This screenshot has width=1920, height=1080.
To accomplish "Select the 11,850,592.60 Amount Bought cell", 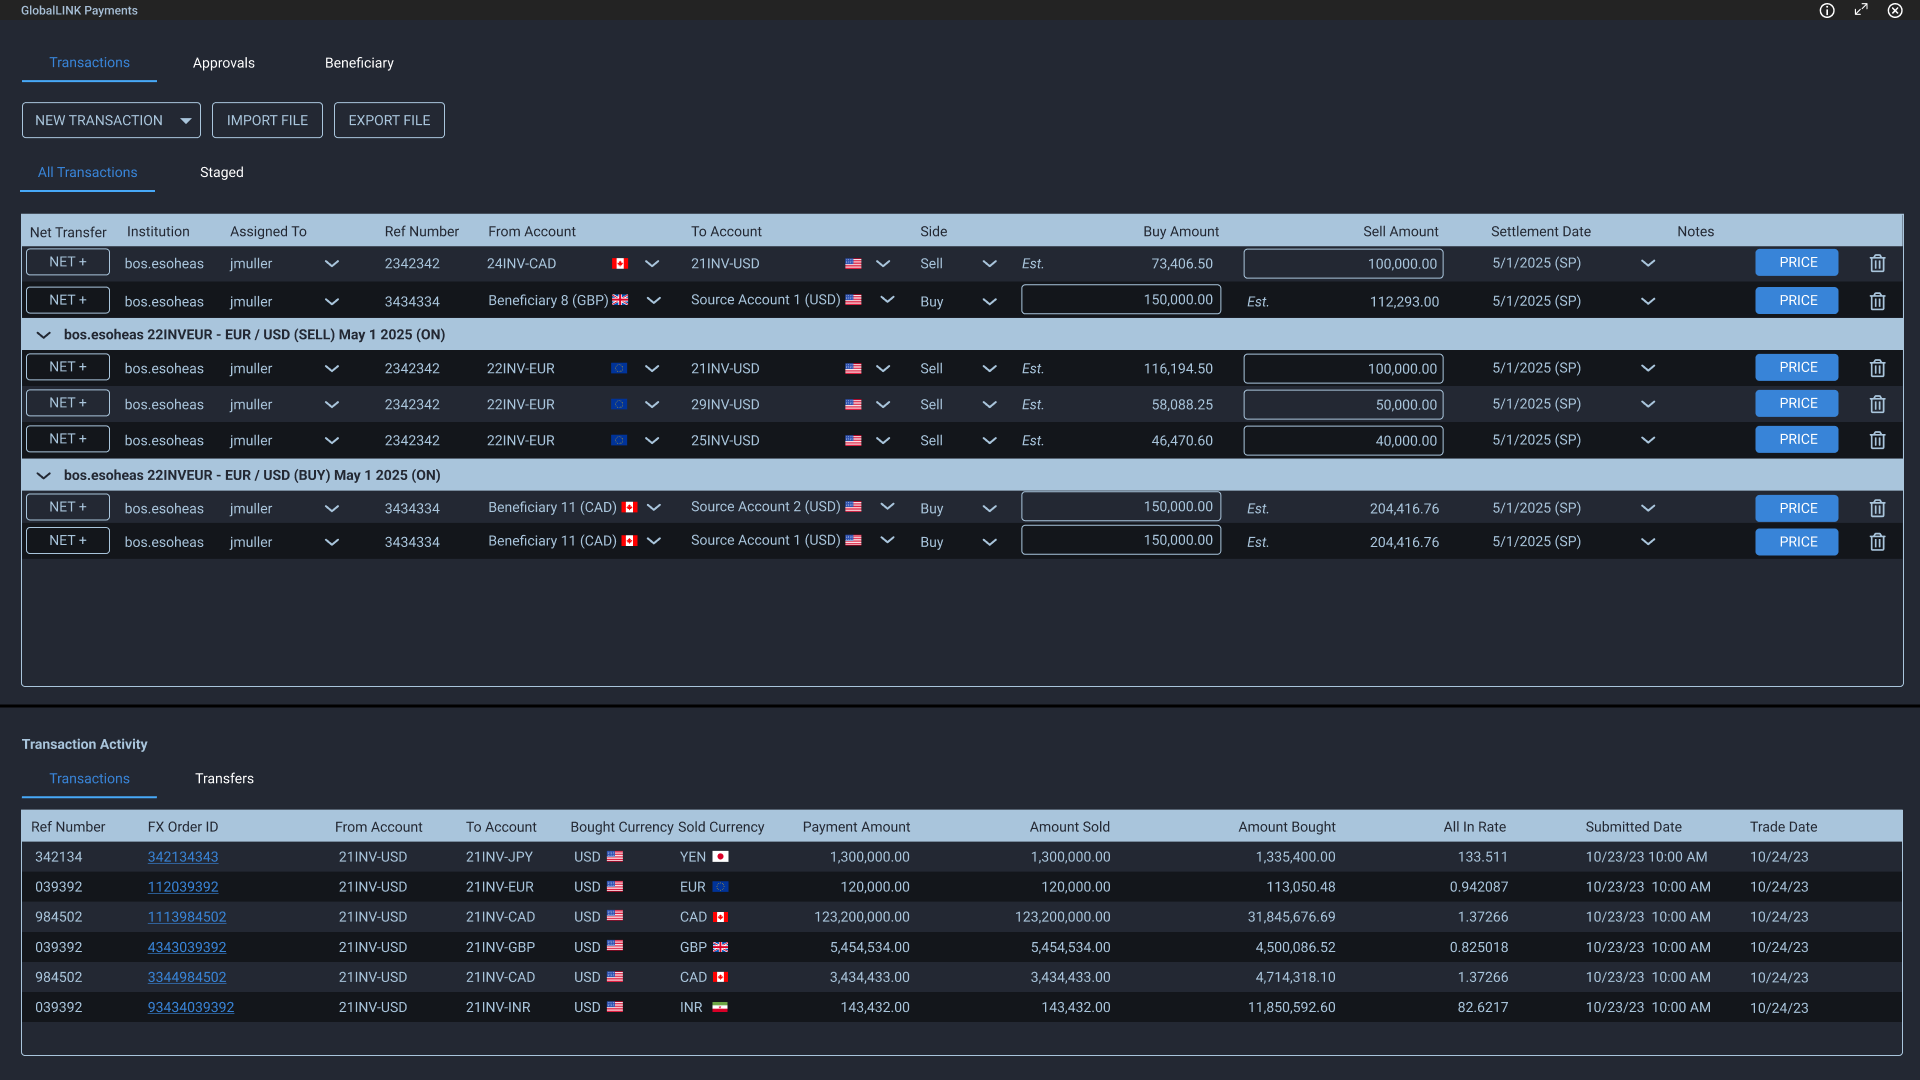I will (1291, 1008).
